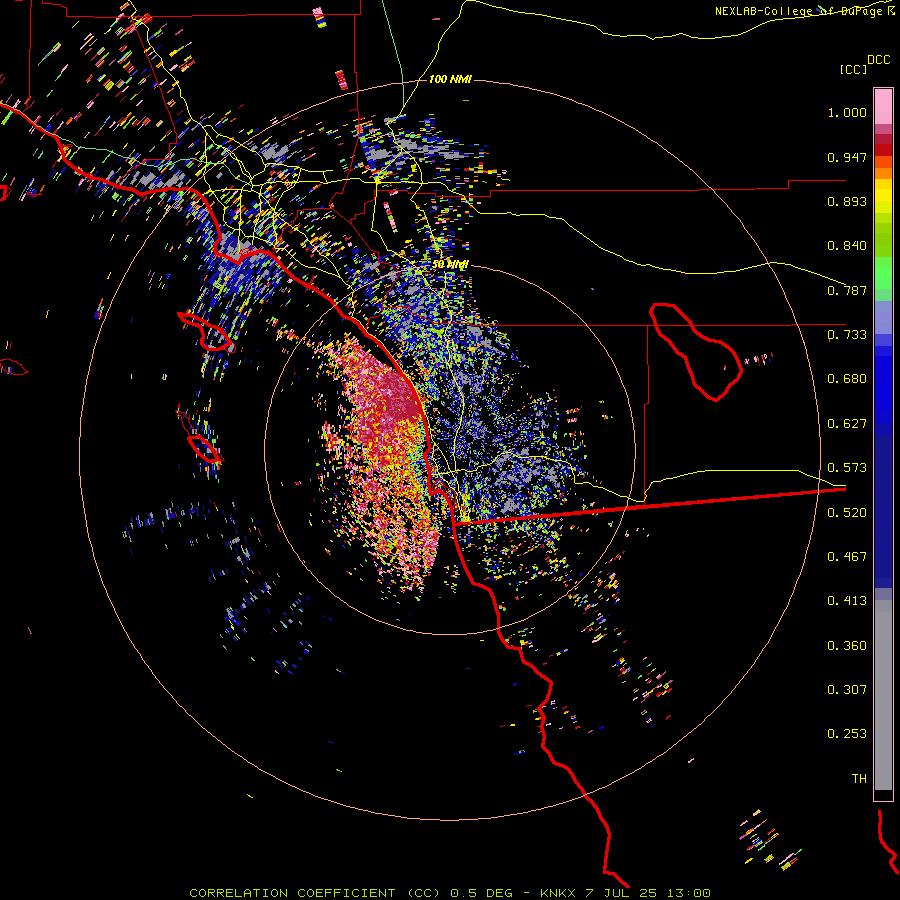
Task: Click the 0.307 legend value
Action: pos(847,690)
